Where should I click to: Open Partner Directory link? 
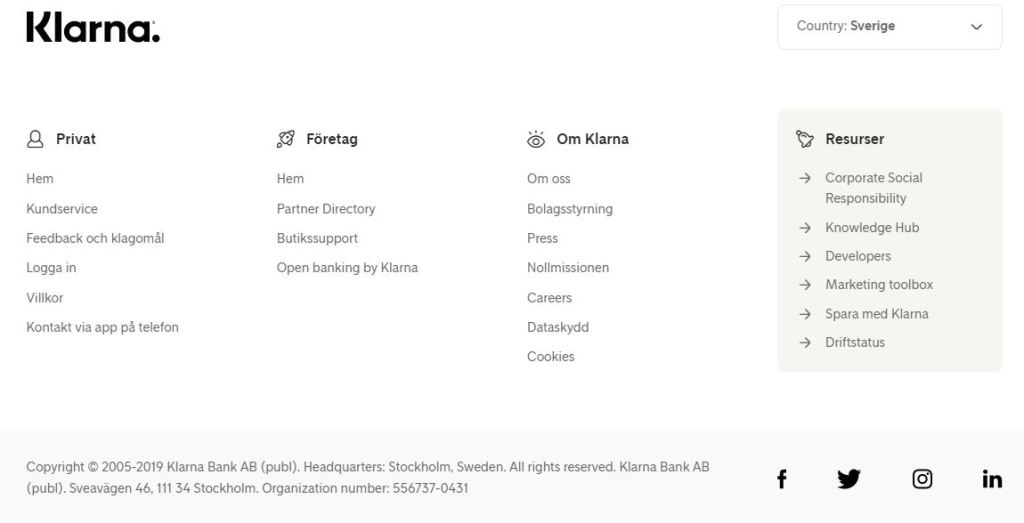coord(326,209)
